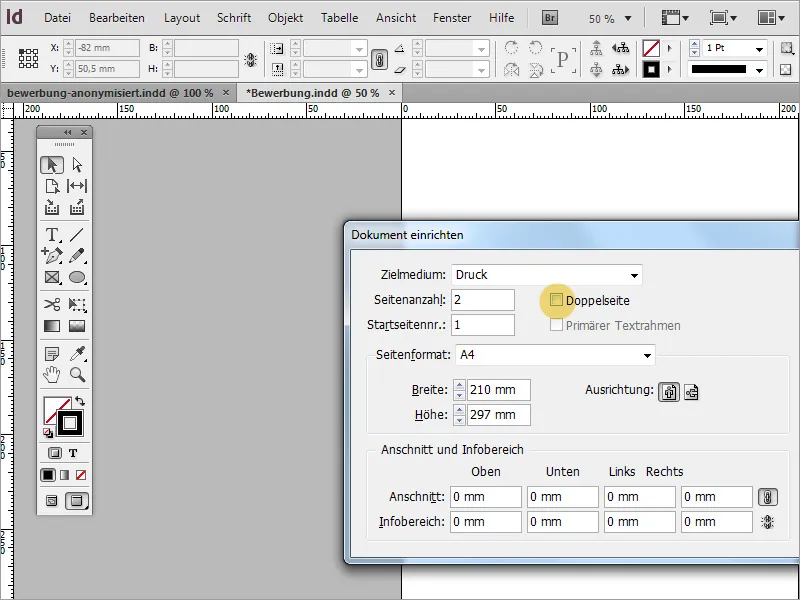Select the Gradient Feather tool
The image size is (800, 600).
(77, 326)
